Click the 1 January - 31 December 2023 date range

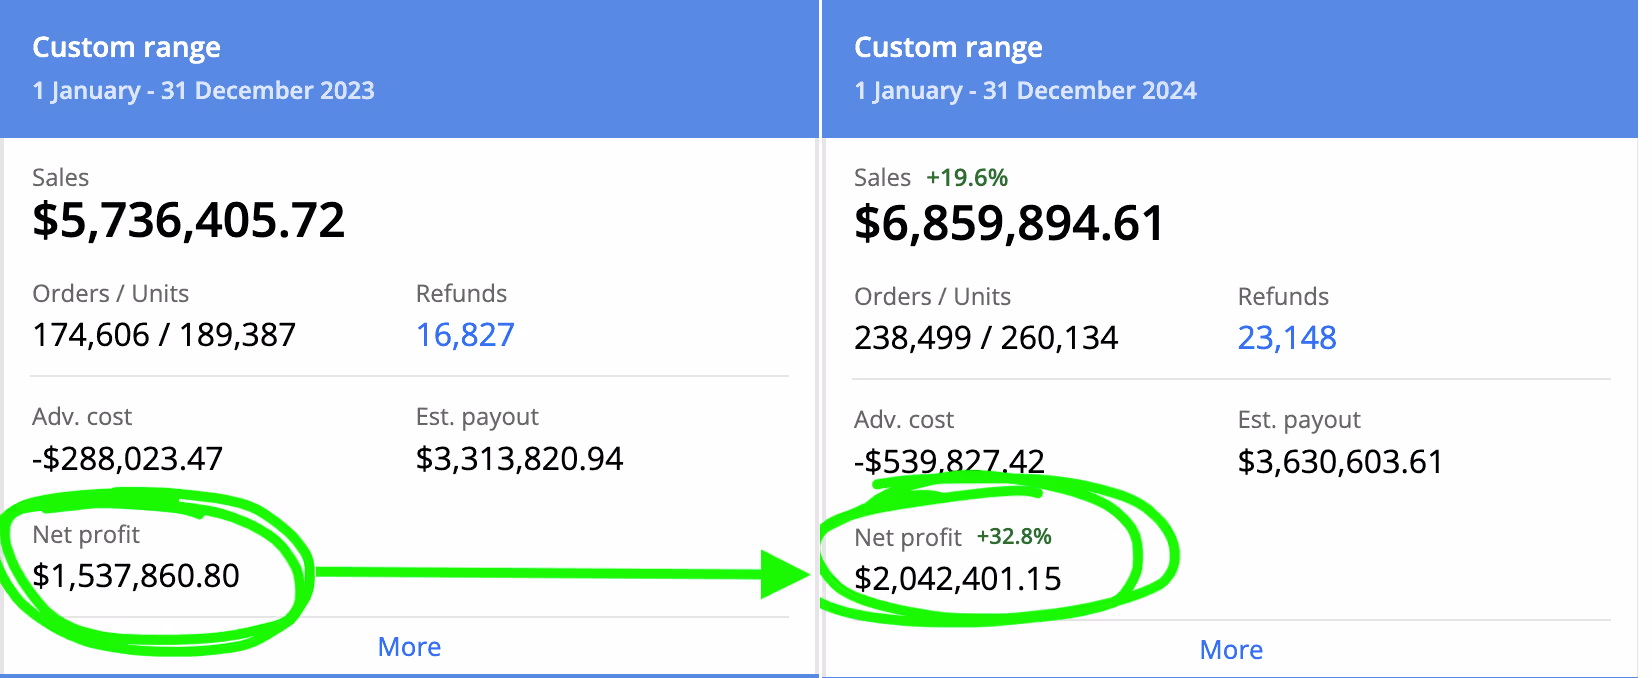point(203,91)
